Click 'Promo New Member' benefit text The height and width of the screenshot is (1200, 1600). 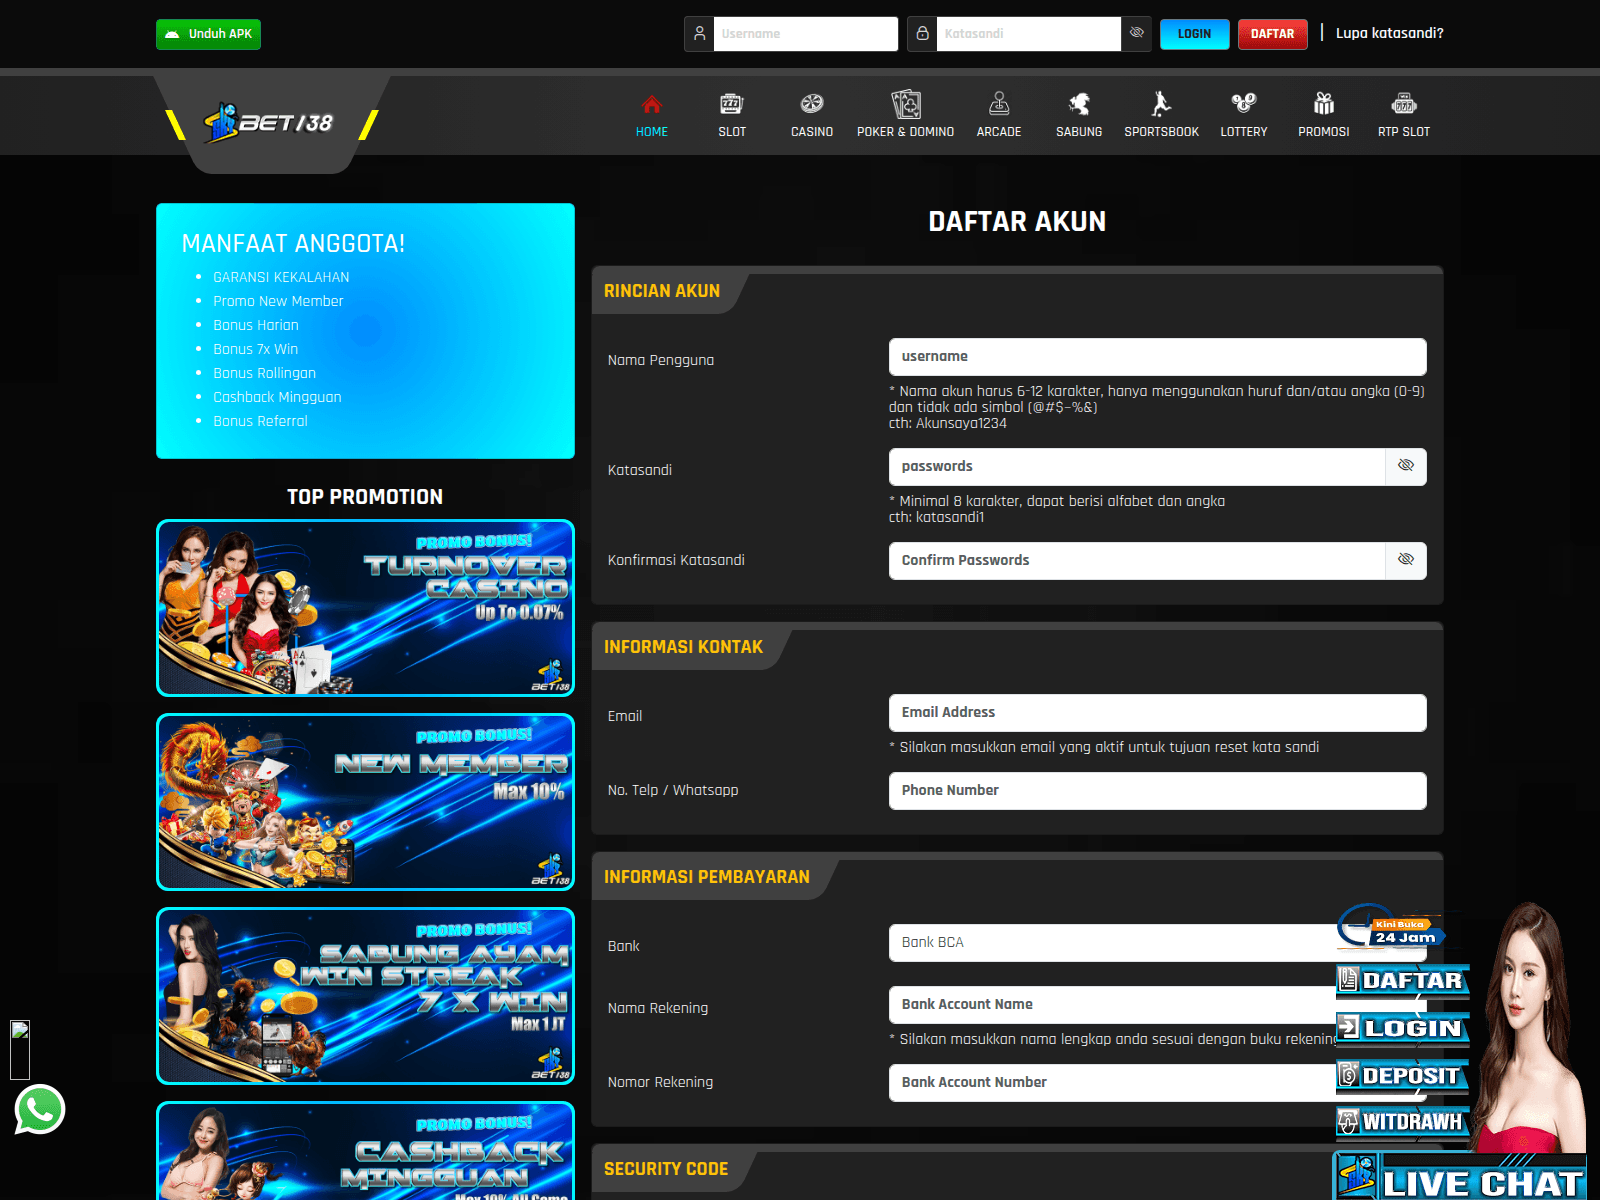(278, 301)
